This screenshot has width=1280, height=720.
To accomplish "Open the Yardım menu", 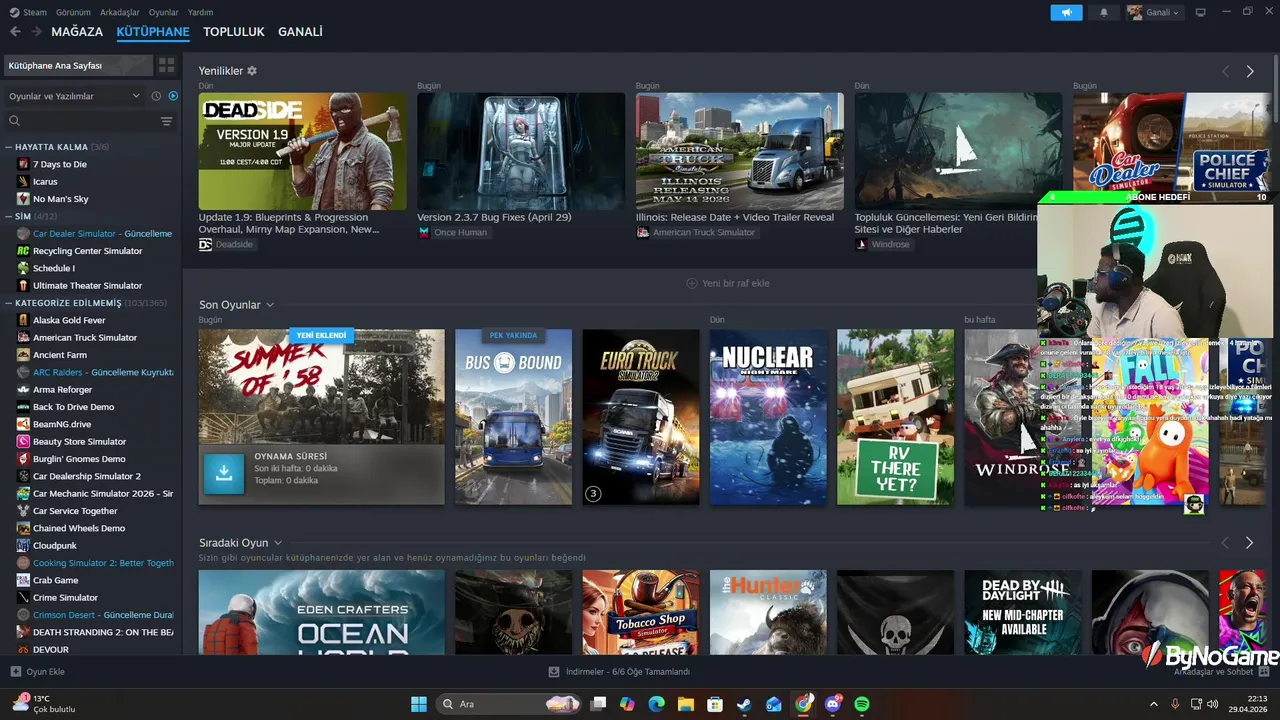I will tap(201, 12).
